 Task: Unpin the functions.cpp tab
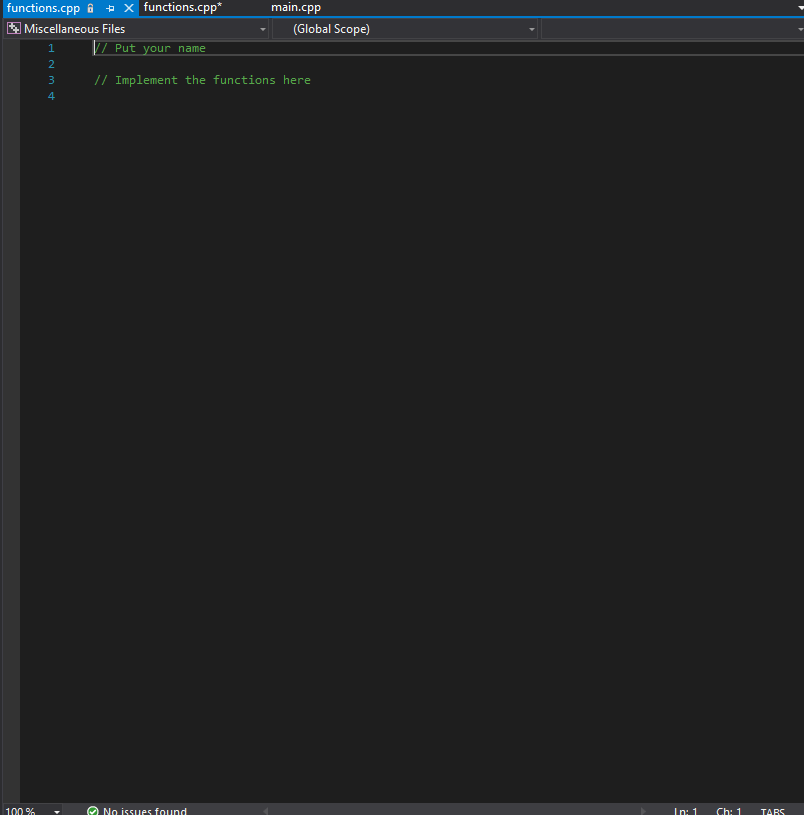[x=110, y=7]
